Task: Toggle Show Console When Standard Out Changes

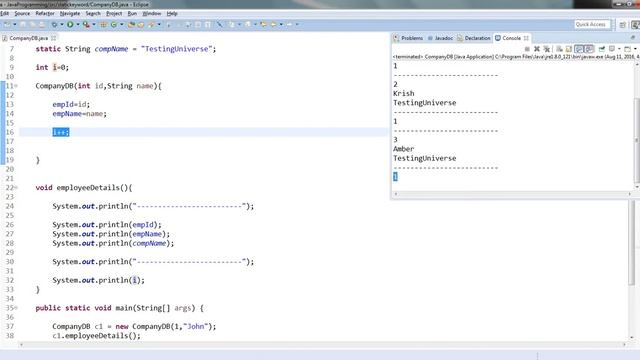Action: tap(579, 49)
